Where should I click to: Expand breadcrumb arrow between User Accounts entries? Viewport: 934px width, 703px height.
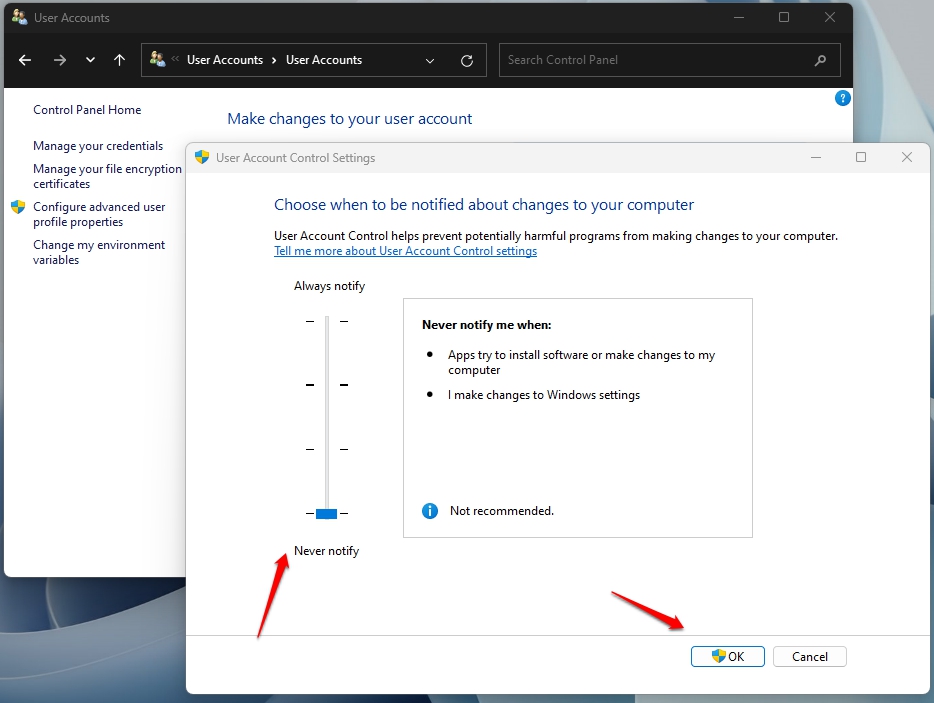click(274, 60)
